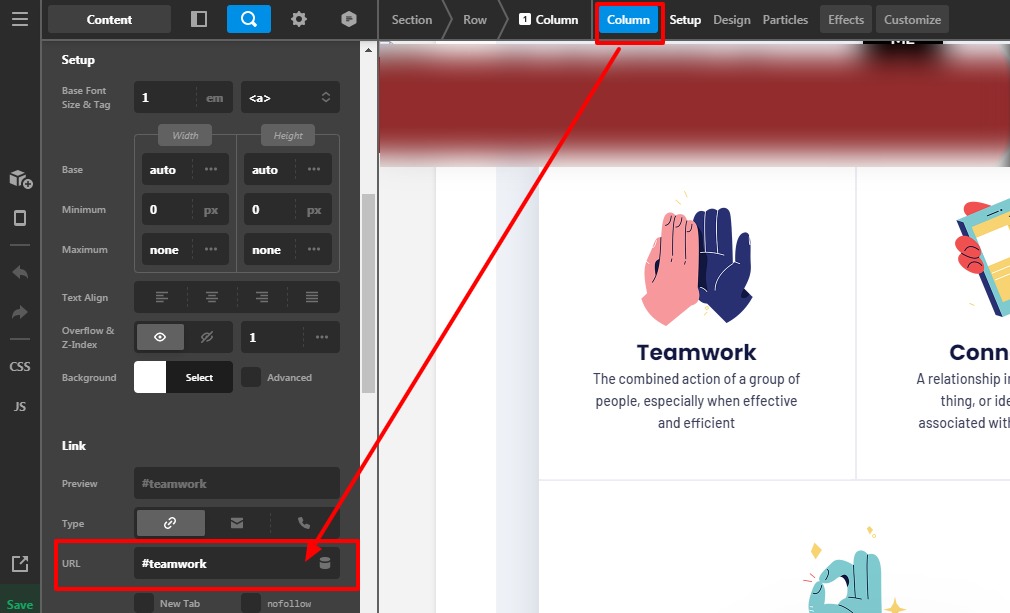Viewport: 1010px width, 613px height.
Task: Click the dynamic content icon in URL field
Action: (x=325, y=563)
